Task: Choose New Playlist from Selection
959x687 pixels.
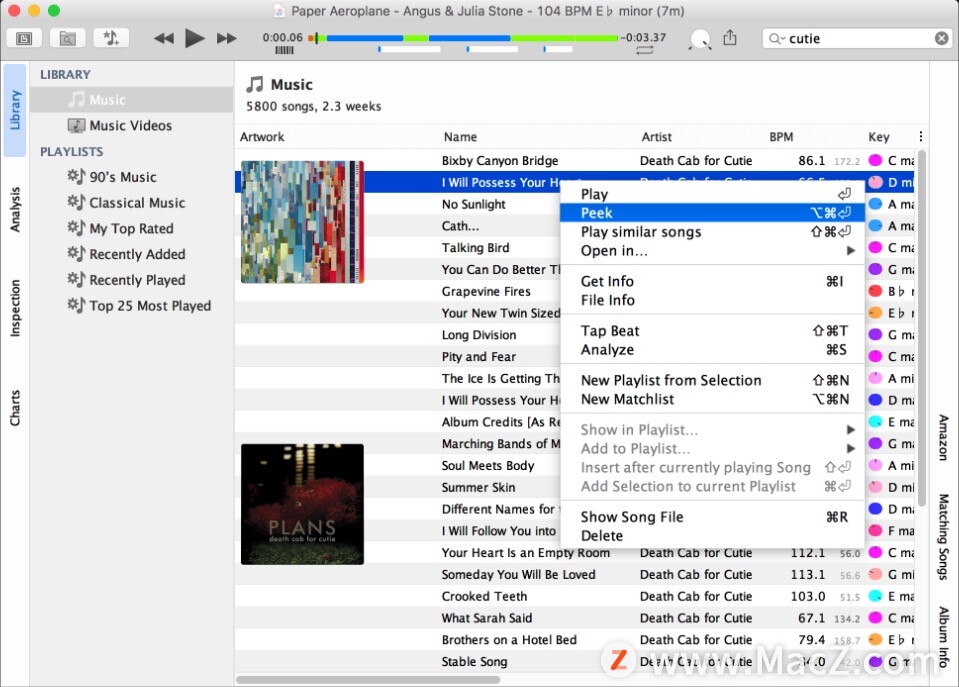Action: [x=712, y=381]
